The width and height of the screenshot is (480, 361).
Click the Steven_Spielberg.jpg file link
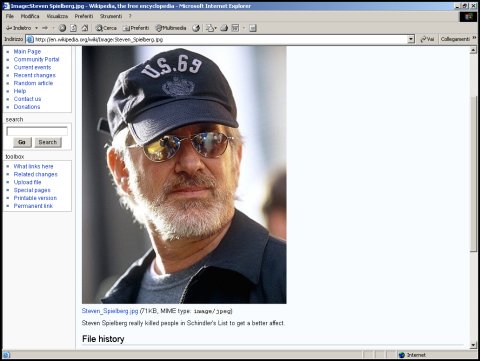[x=110, y=311]
